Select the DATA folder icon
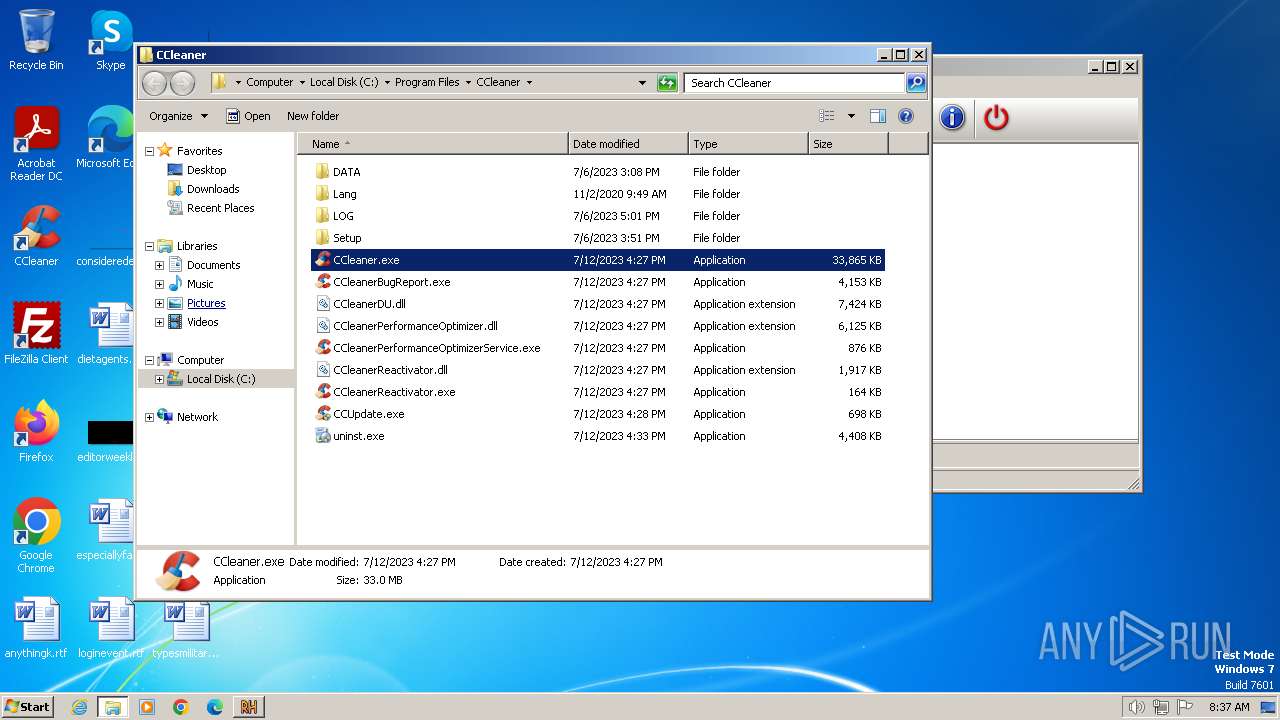 pyautogui.click(x=322, y=172)
